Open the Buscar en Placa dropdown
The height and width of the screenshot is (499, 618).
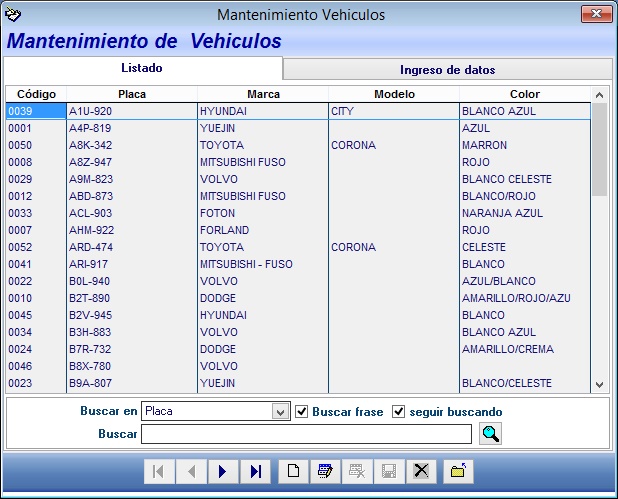pos(280,411)
